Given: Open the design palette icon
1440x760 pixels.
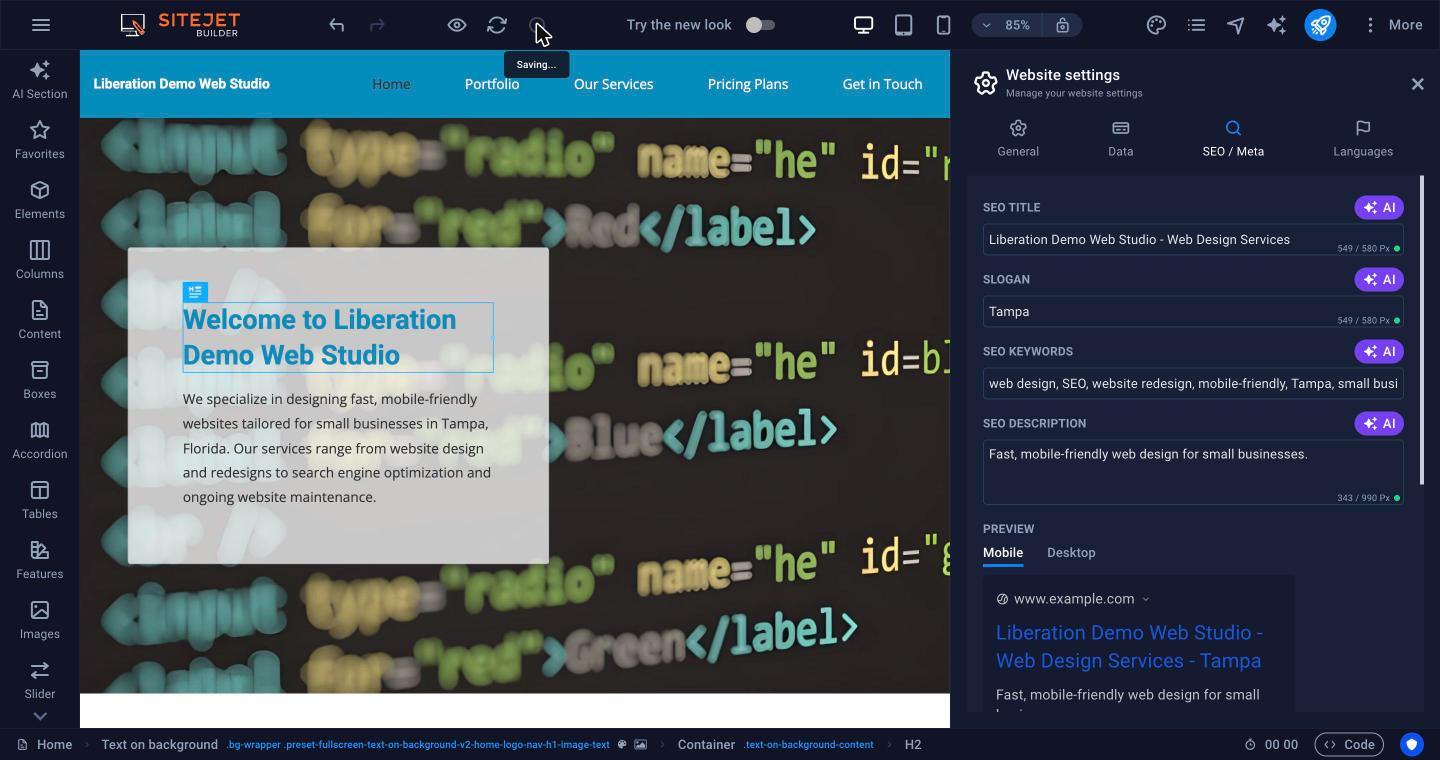Looking at the screenshot, I should click(1156, 25).
